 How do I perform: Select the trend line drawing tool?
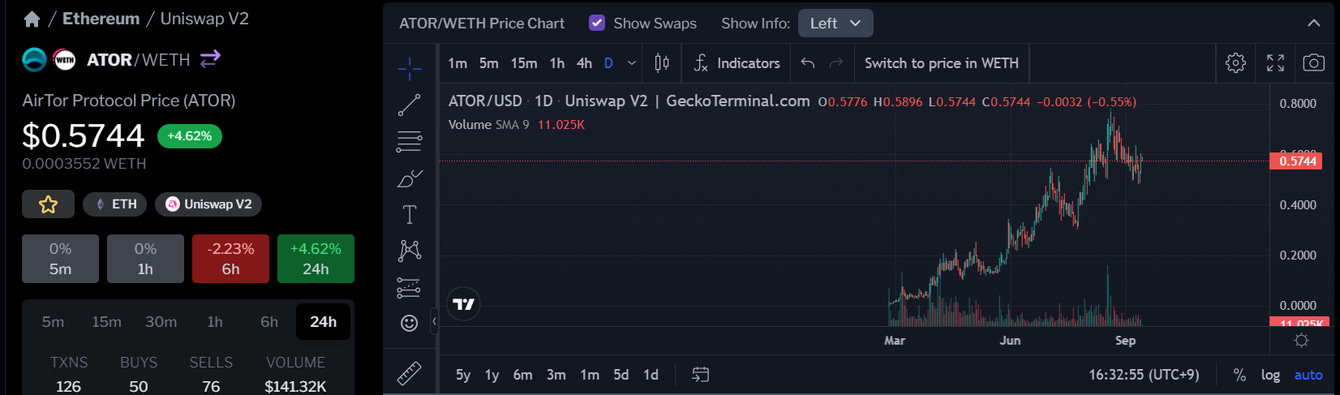point(409,104)
